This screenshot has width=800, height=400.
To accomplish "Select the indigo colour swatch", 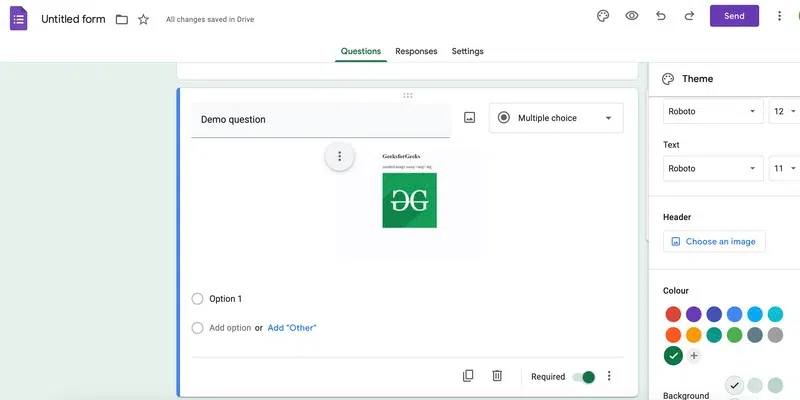I will click(714, 314).
